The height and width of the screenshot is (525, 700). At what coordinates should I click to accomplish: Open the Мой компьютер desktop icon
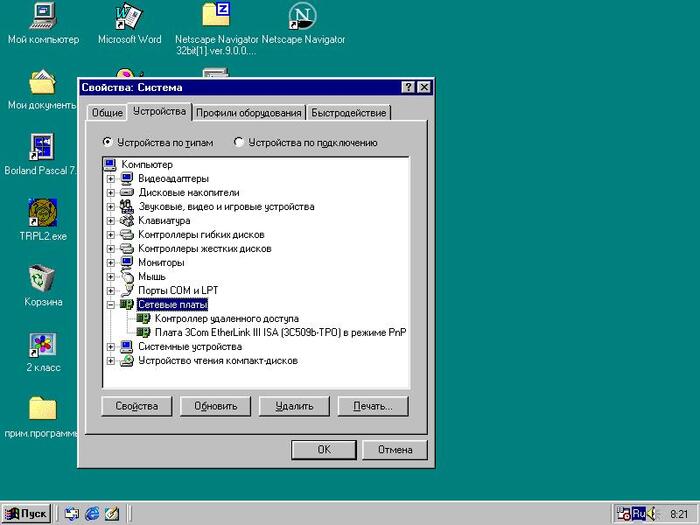(x=43, y=17)
